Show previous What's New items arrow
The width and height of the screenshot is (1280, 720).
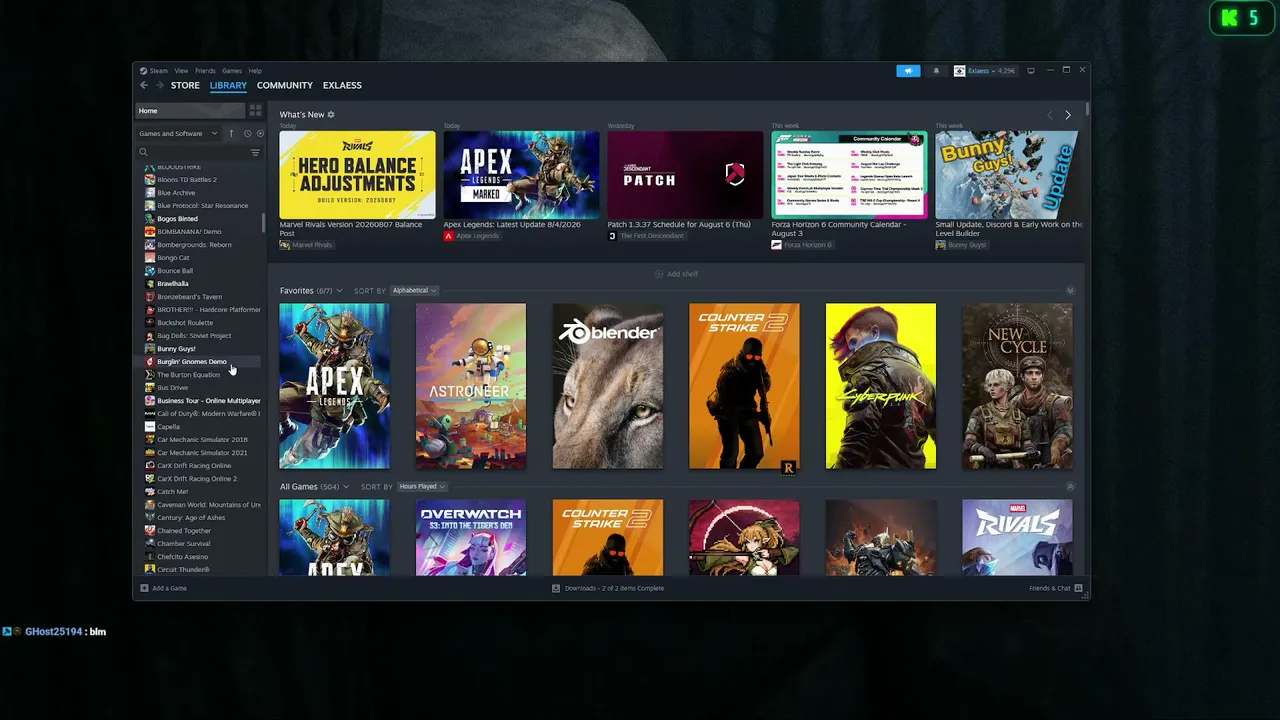[1049, 115]
